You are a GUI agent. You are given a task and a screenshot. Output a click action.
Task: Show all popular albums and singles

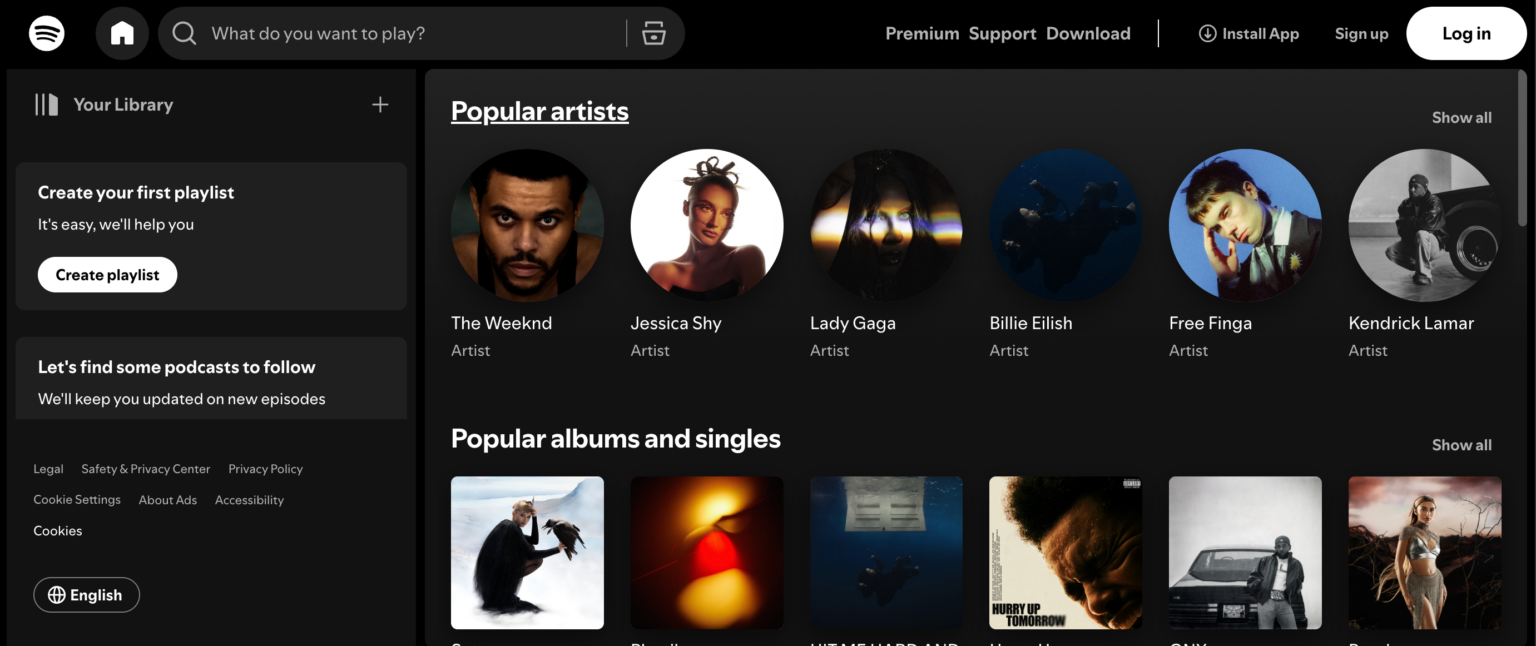coord(1461,445)
